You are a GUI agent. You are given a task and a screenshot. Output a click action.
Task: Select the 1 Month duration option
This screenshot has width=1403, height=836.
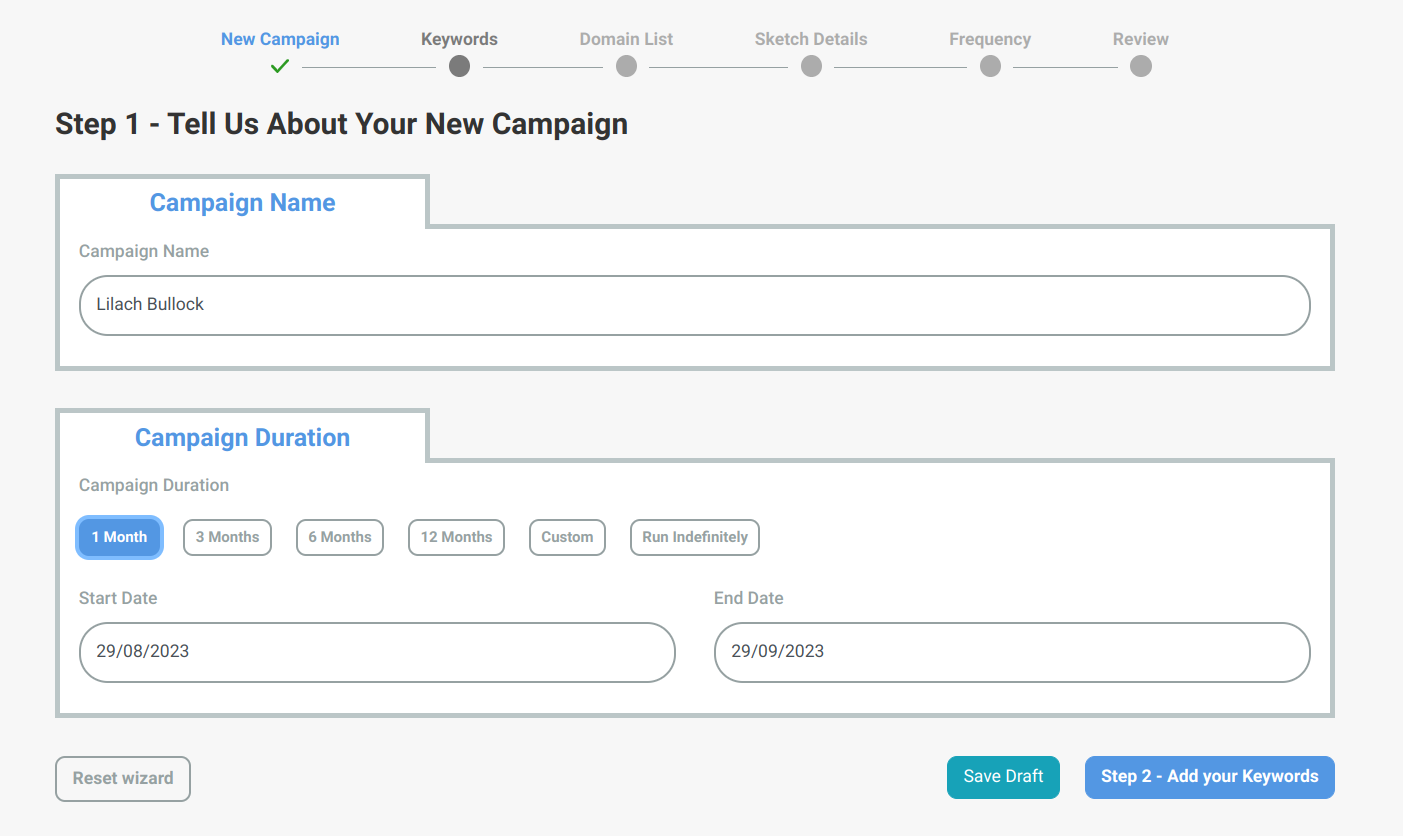(x=119, y=537)
